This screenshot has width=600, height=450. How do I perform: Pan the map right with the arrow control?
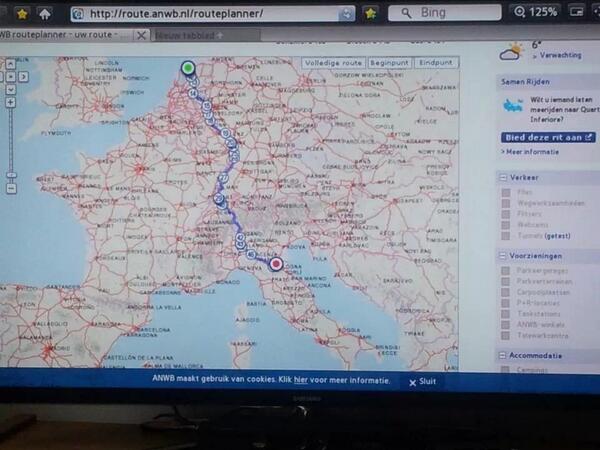(x=24, y=77)
